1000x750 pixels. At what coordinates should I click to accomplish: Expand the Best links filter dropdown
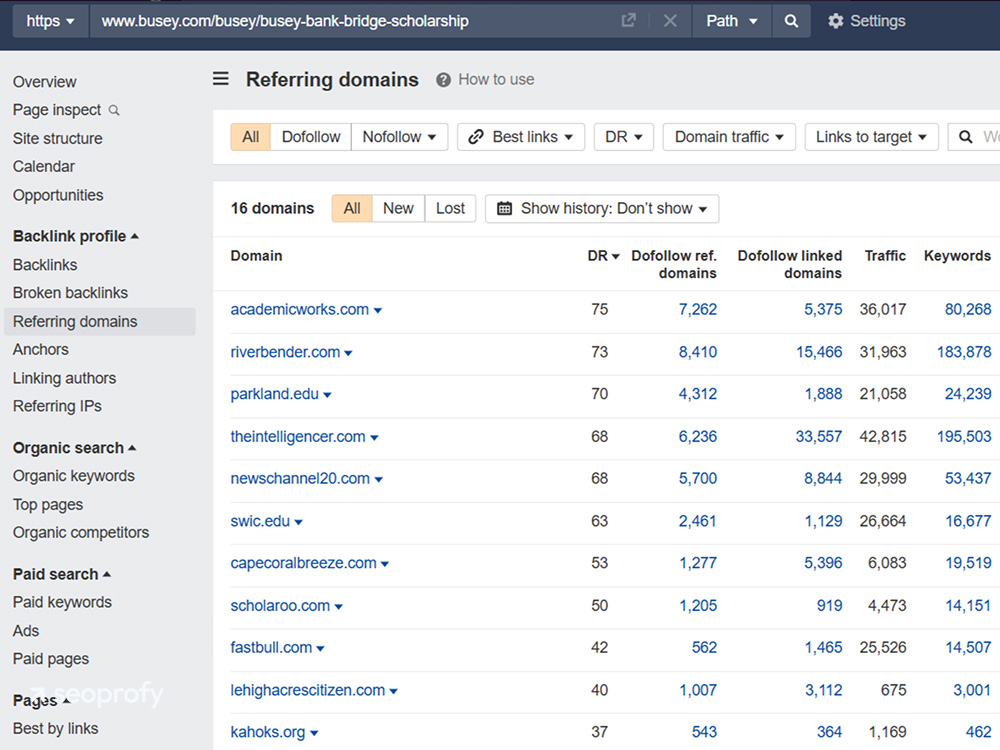click(521, 137)
